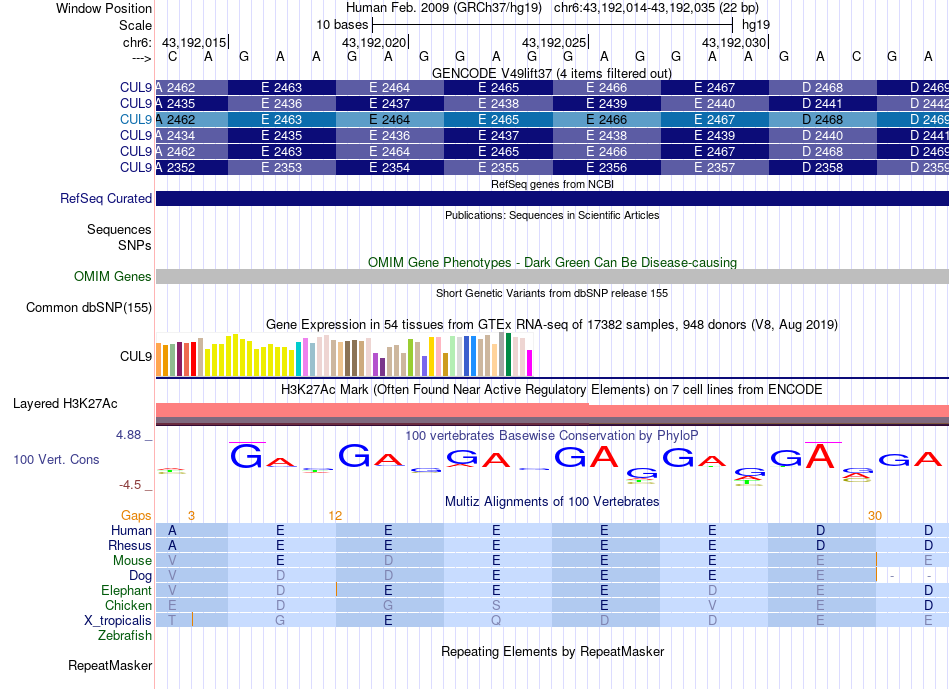Click codon A 2434 in the CUL9 tracks
950x689 pixels.
click(x=191, y=135)
